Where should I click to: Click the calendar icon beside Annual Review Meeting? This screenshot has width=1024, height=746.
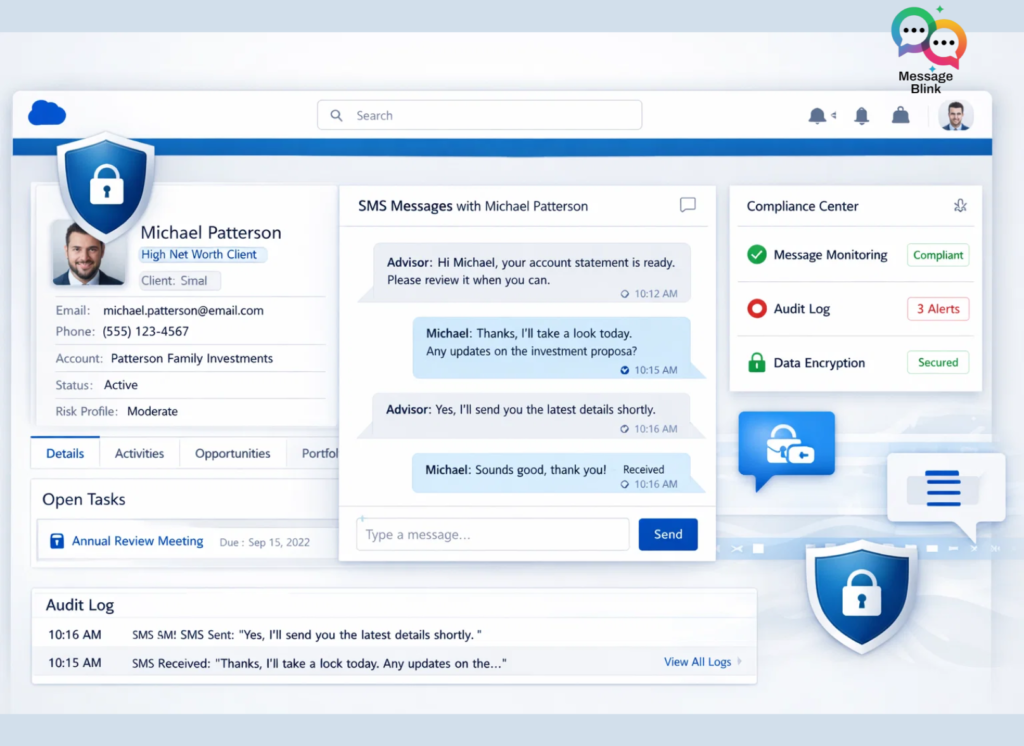(57, 540)
